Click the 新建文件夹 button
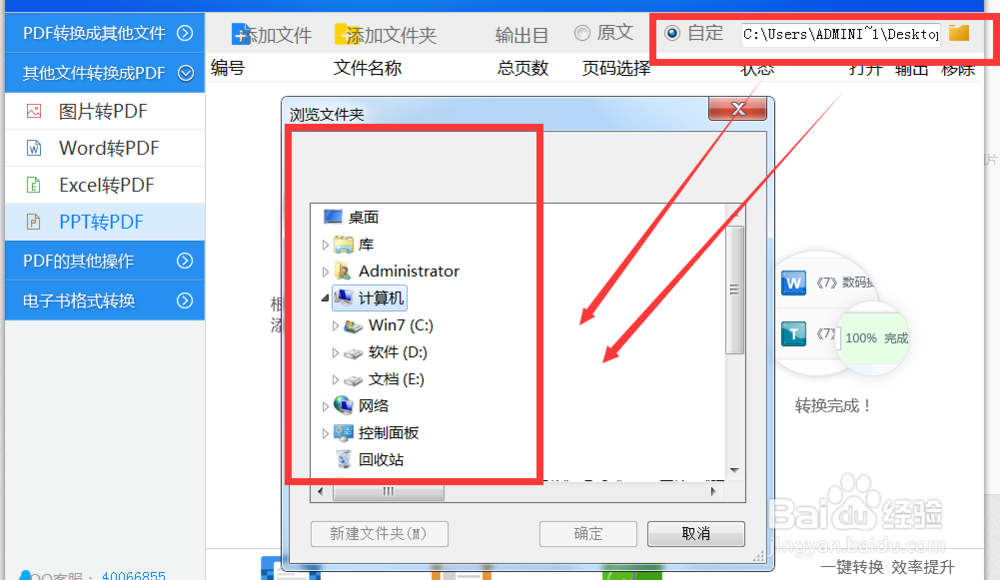 379,533
